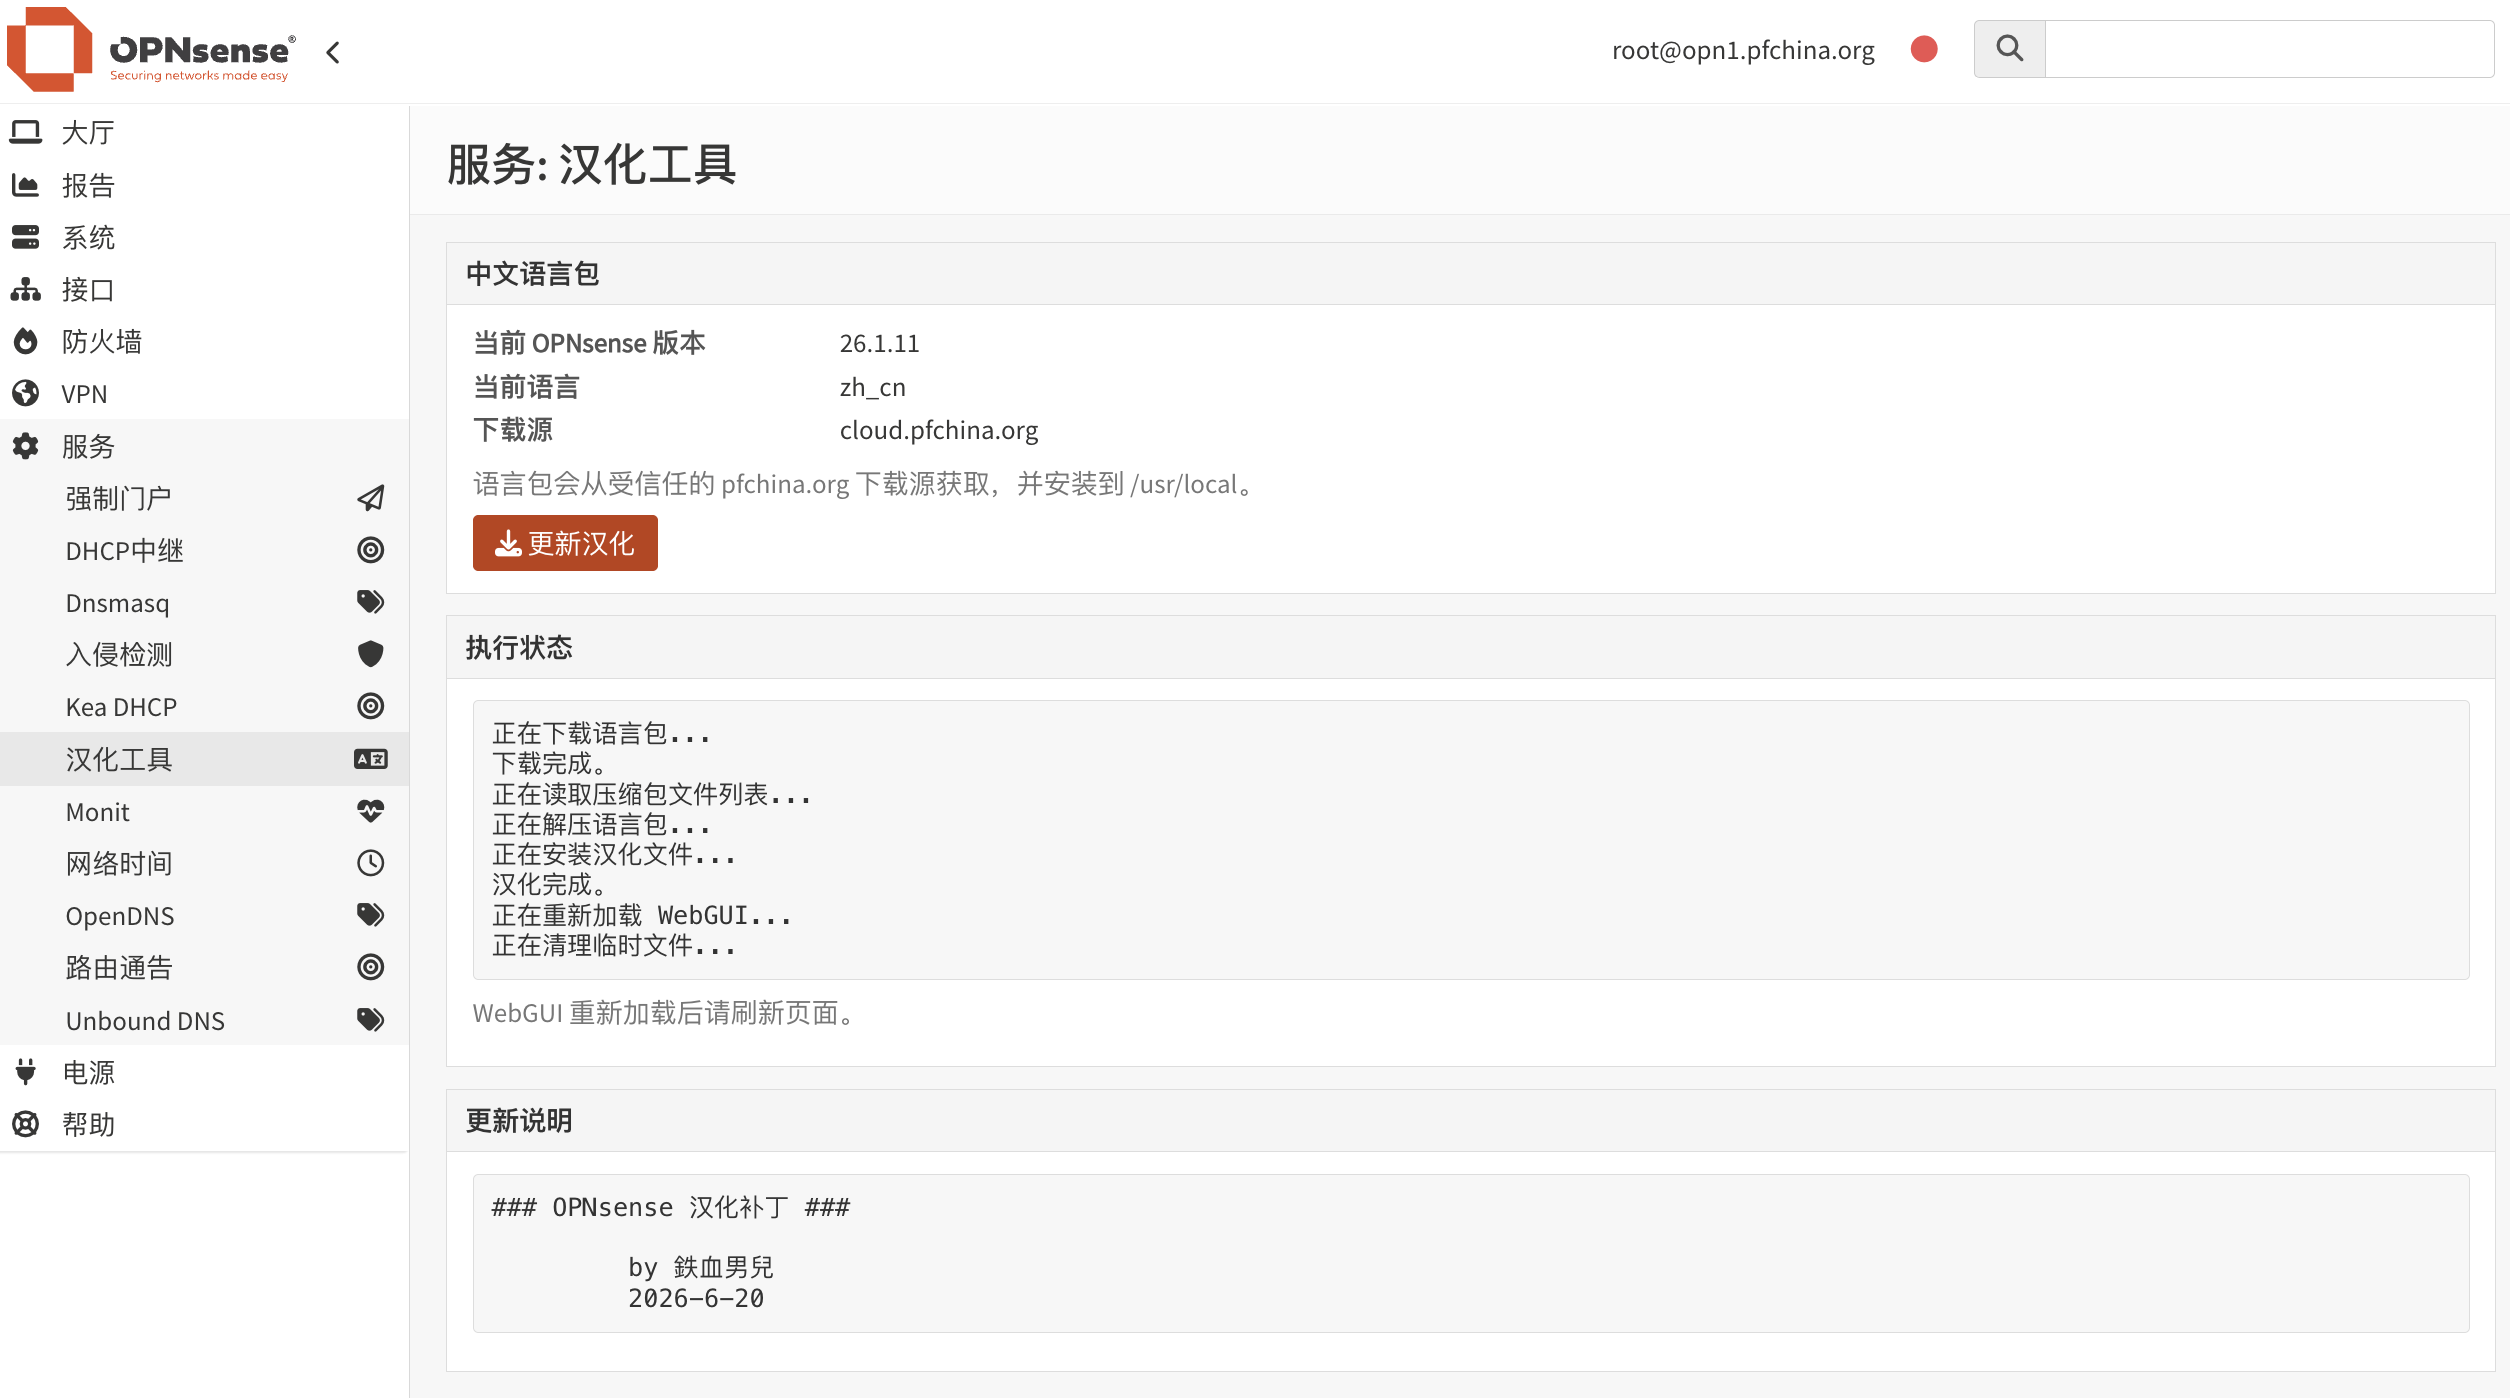Click the 执行状态 panel heading
The height and width of the screenshot is (1398, 2510).
[519, 648]
